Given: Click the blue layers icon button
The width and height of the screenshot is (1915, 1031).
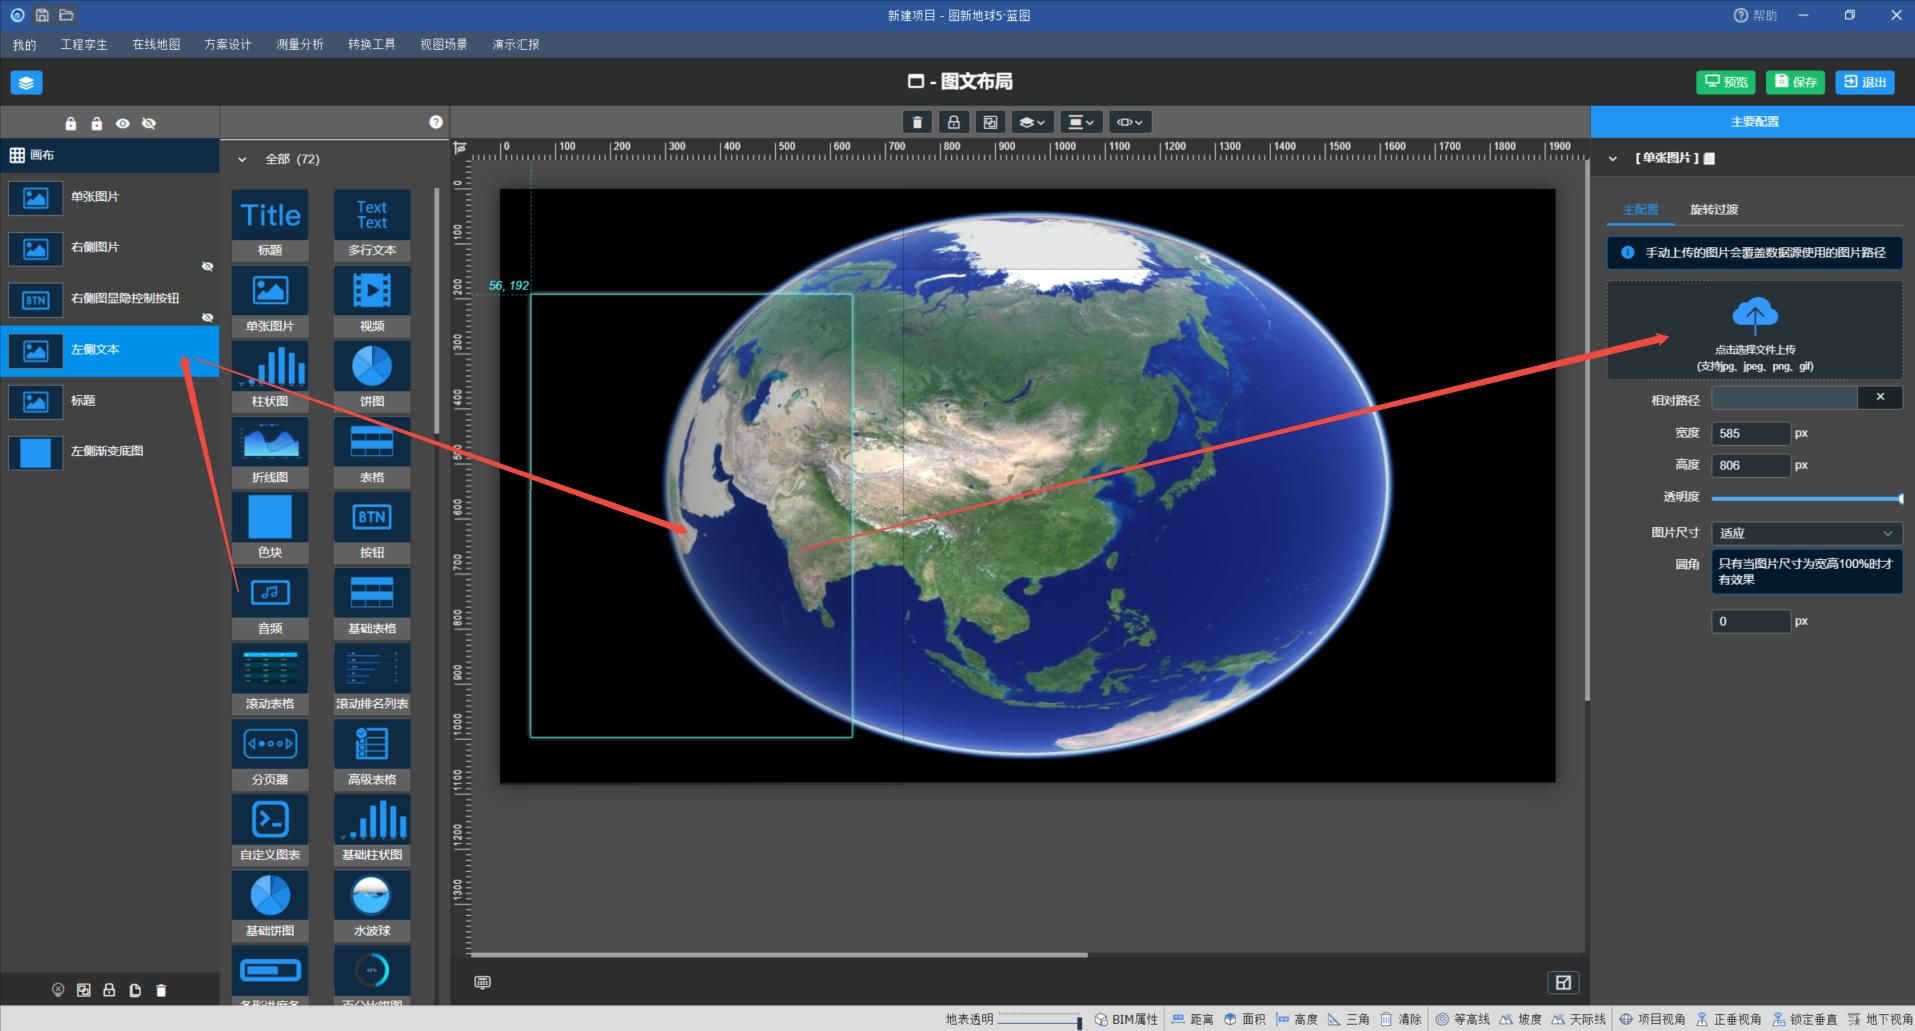Looking at the screenshot, I should click(x=27, y=82).
